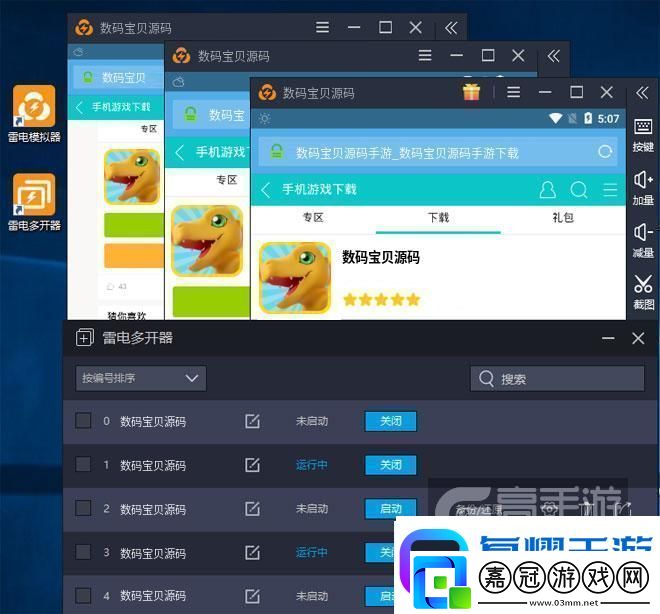
Task: Go back using arrow beside 手机游戏下载 in front window
Action: [266, 190]
